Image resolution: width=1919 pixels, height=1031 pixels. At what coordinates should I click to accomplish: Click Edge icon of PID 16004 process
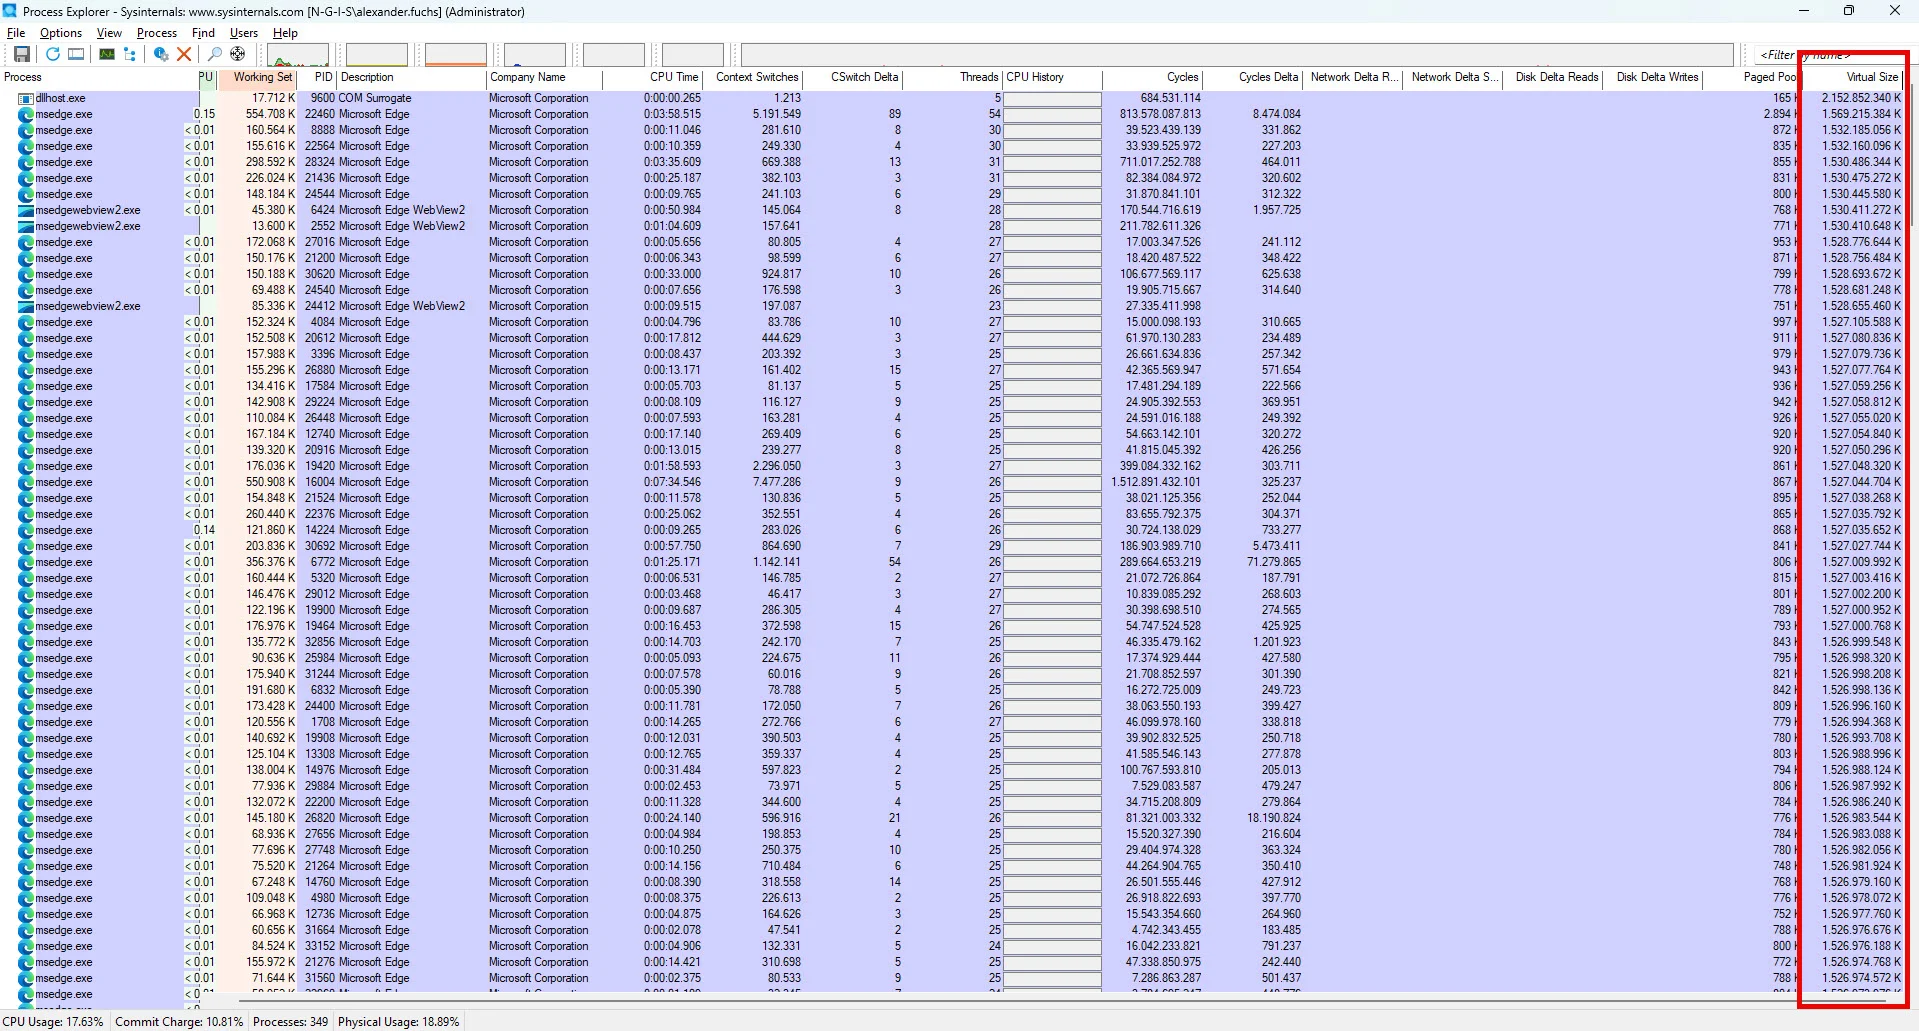point(26,482)
